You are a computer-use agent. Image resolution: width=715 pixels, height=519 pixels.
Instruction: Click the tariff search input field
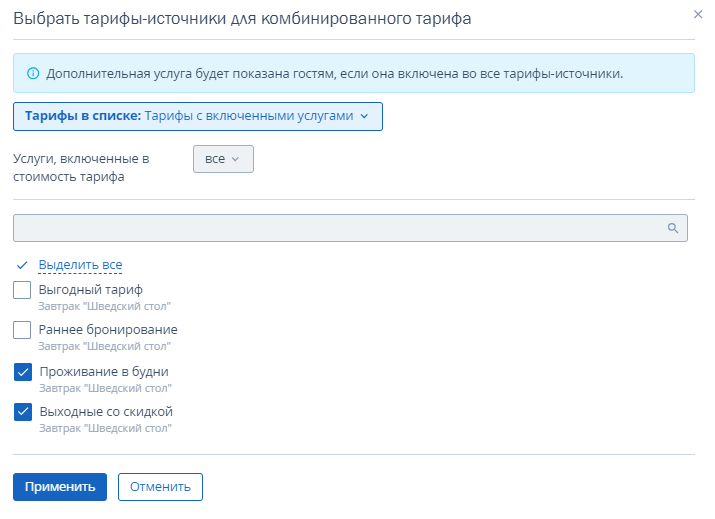coord(350,228)
